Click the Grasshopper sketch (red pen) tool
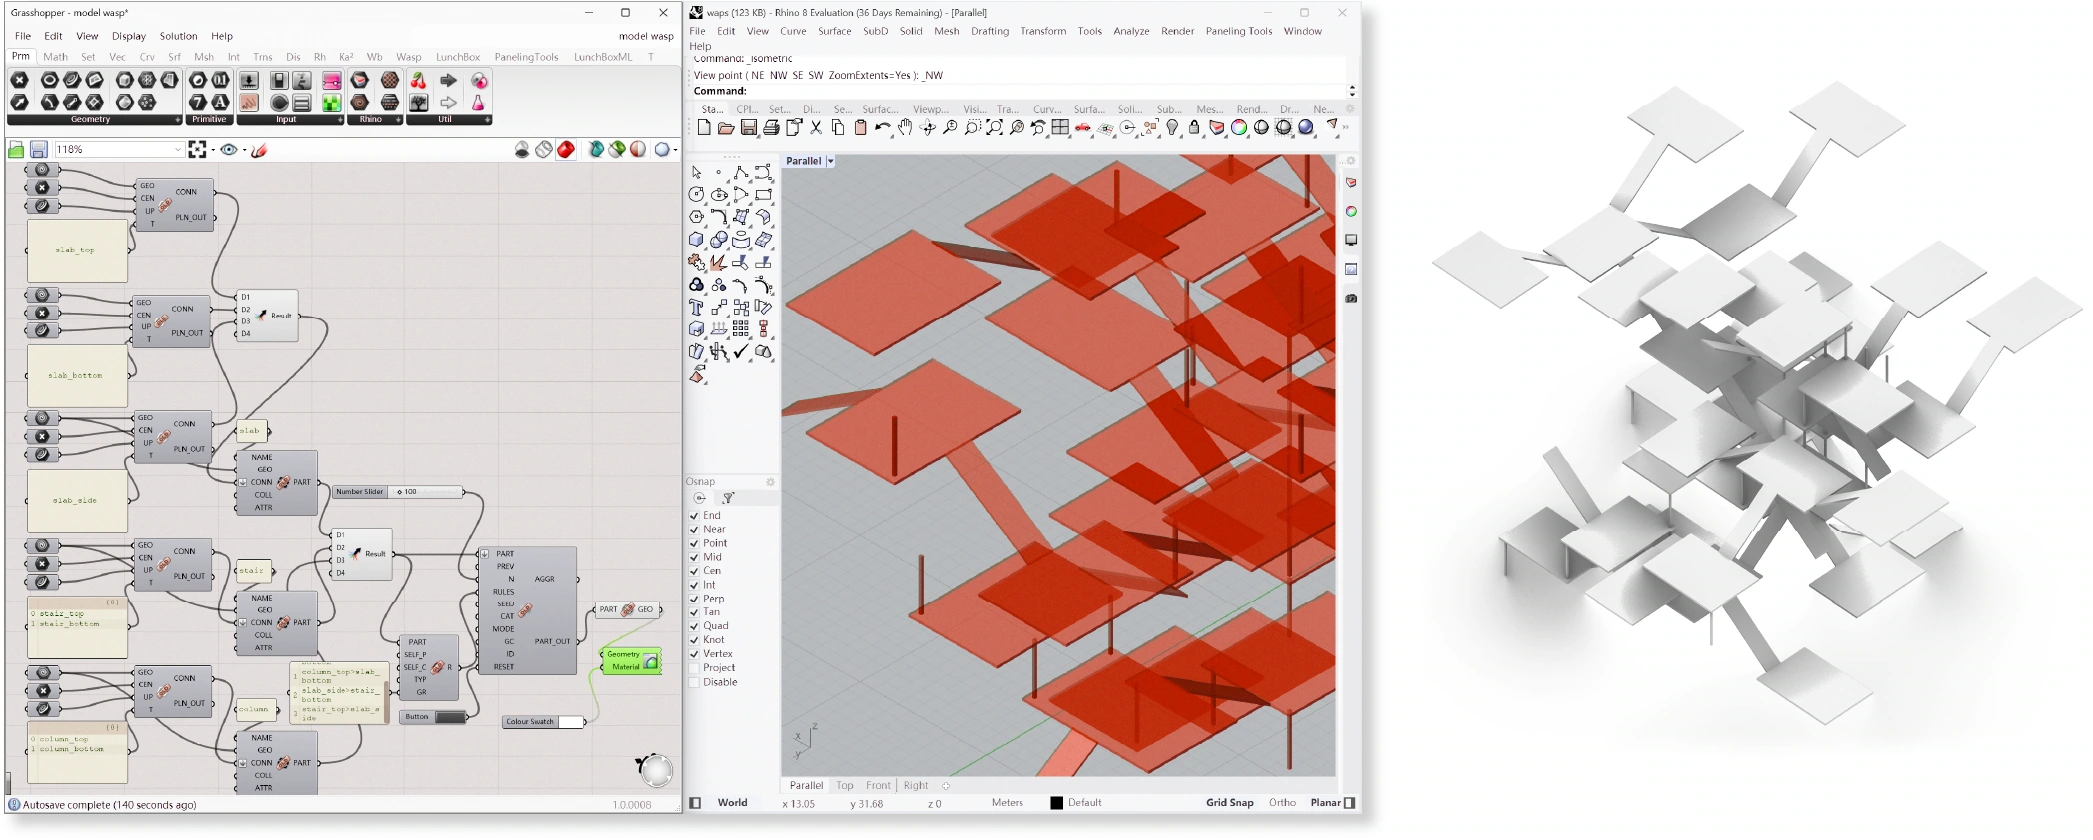 pos(260,150)
